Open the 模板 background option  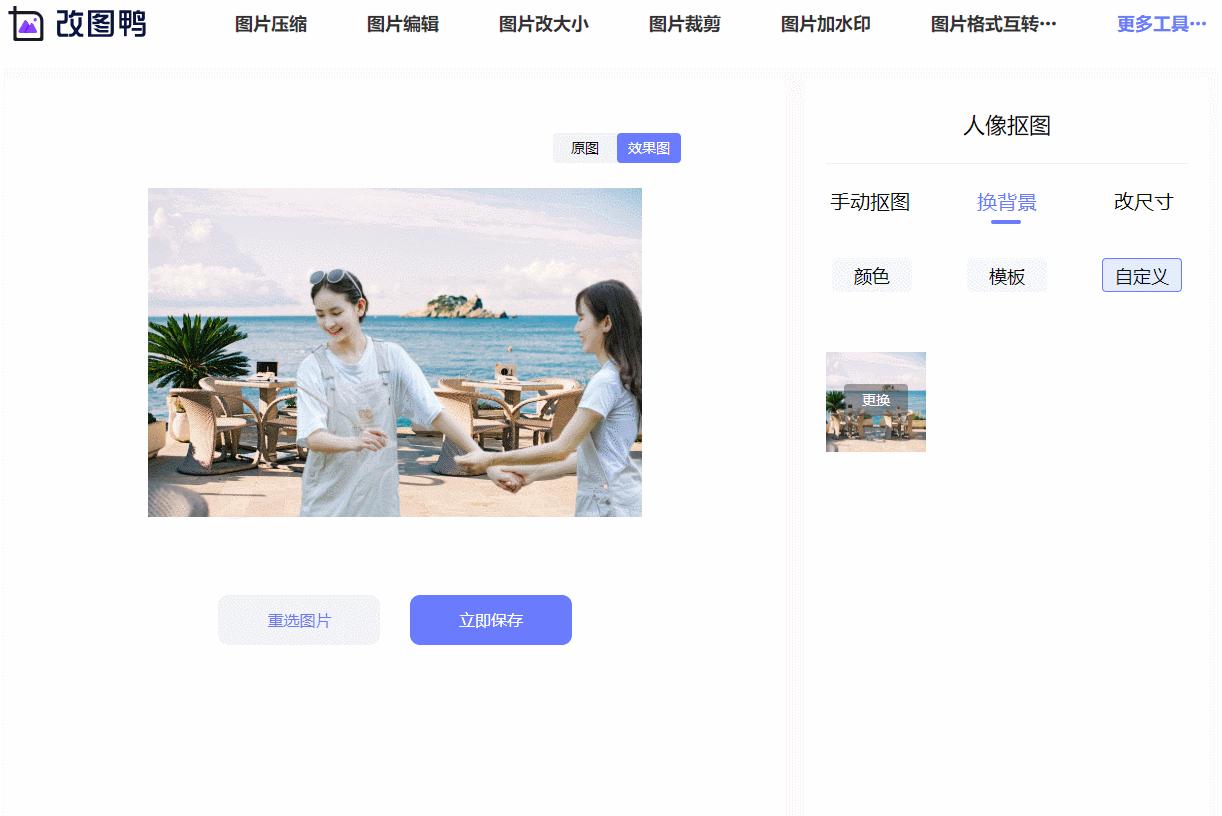pyautogui.click(x=1006, y=275)
